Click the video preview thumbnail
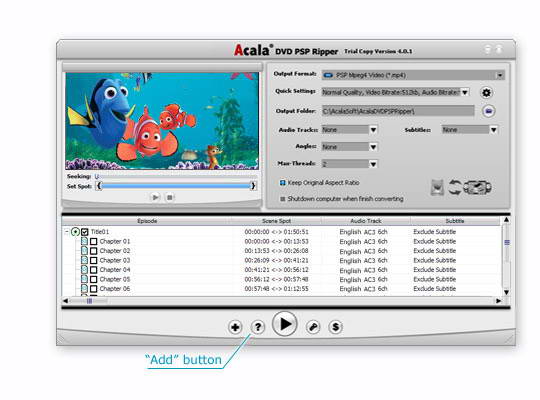 click(162, 121)
